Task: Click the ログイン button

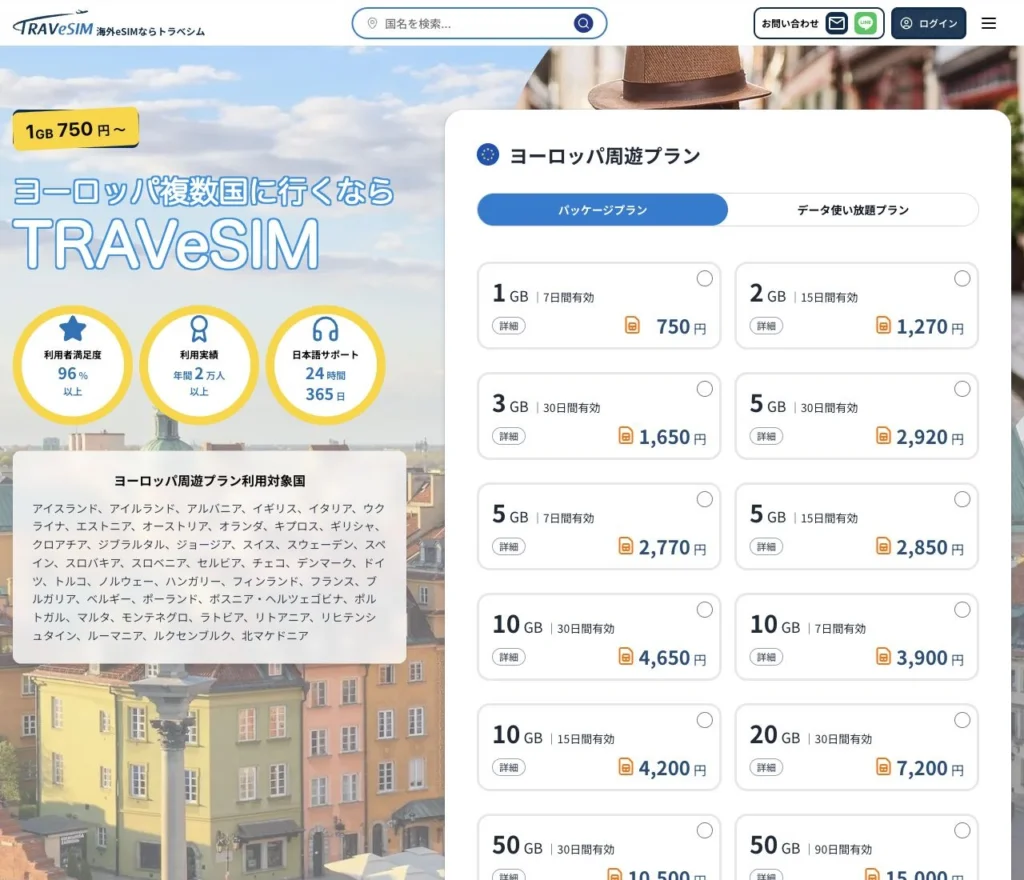Action: point(928,24)
